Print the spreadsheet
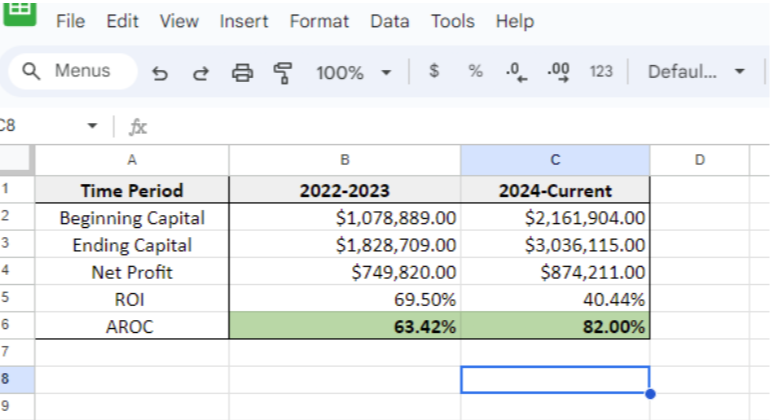Viewport: 773px width, 420px height. [242, 72]
